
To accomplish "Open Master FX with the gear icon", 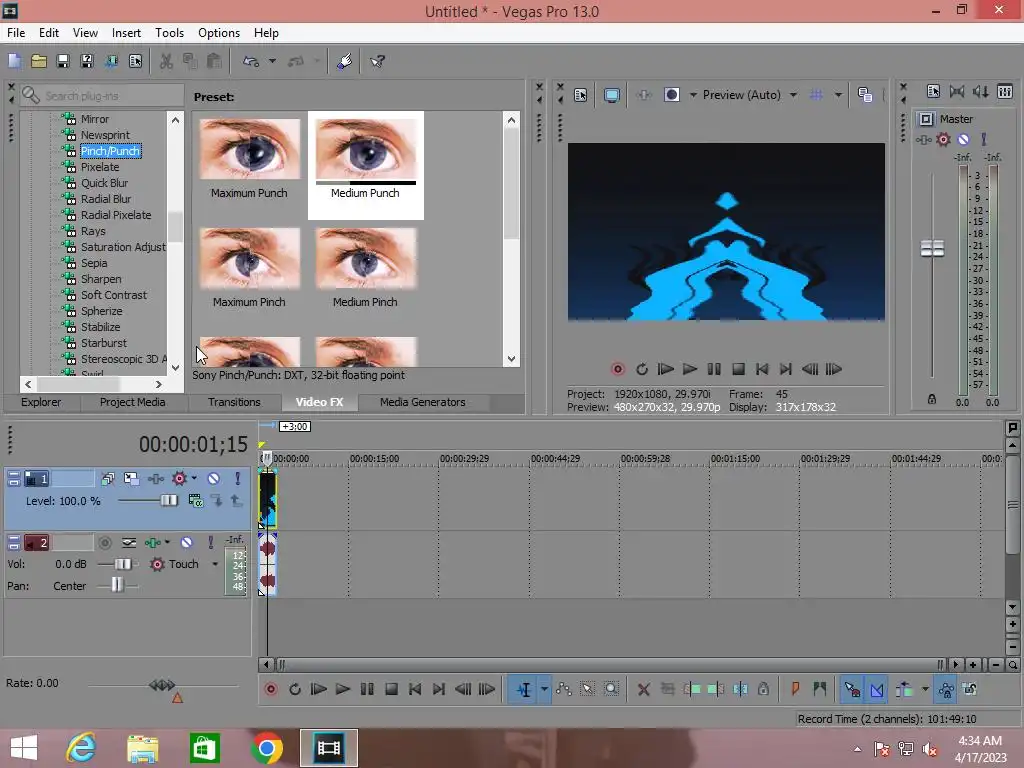I will (x=943, y=139).
